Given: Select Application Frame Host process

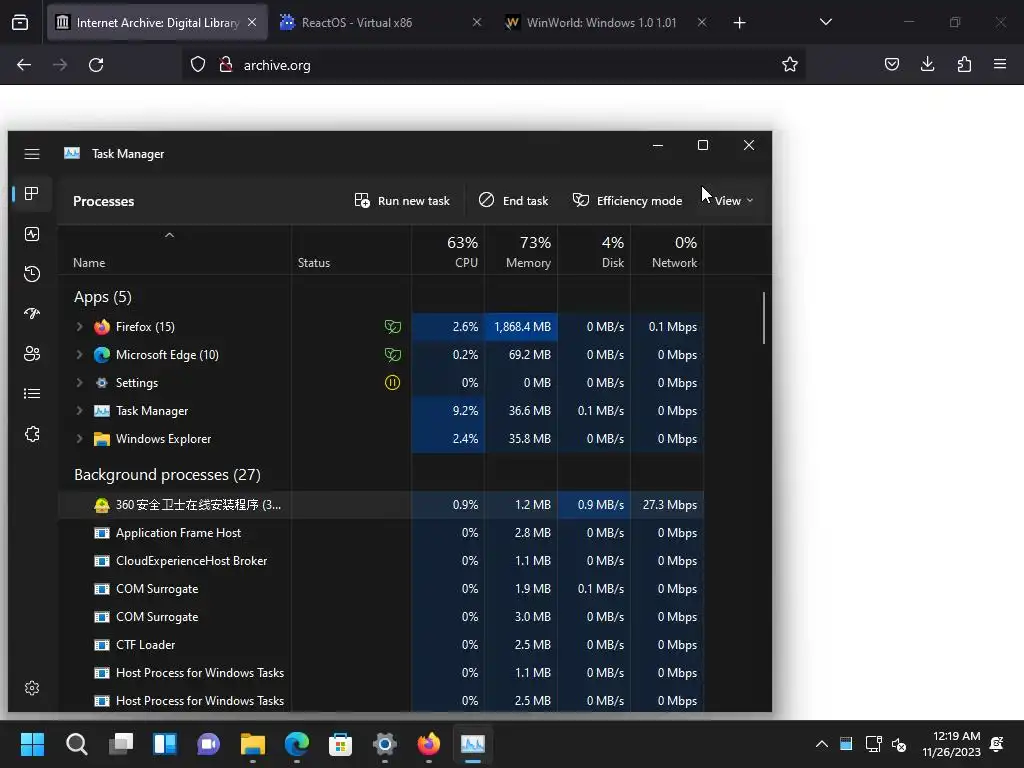Looking at the screenshot, I should pyautogui.click(x=381, y=533).
